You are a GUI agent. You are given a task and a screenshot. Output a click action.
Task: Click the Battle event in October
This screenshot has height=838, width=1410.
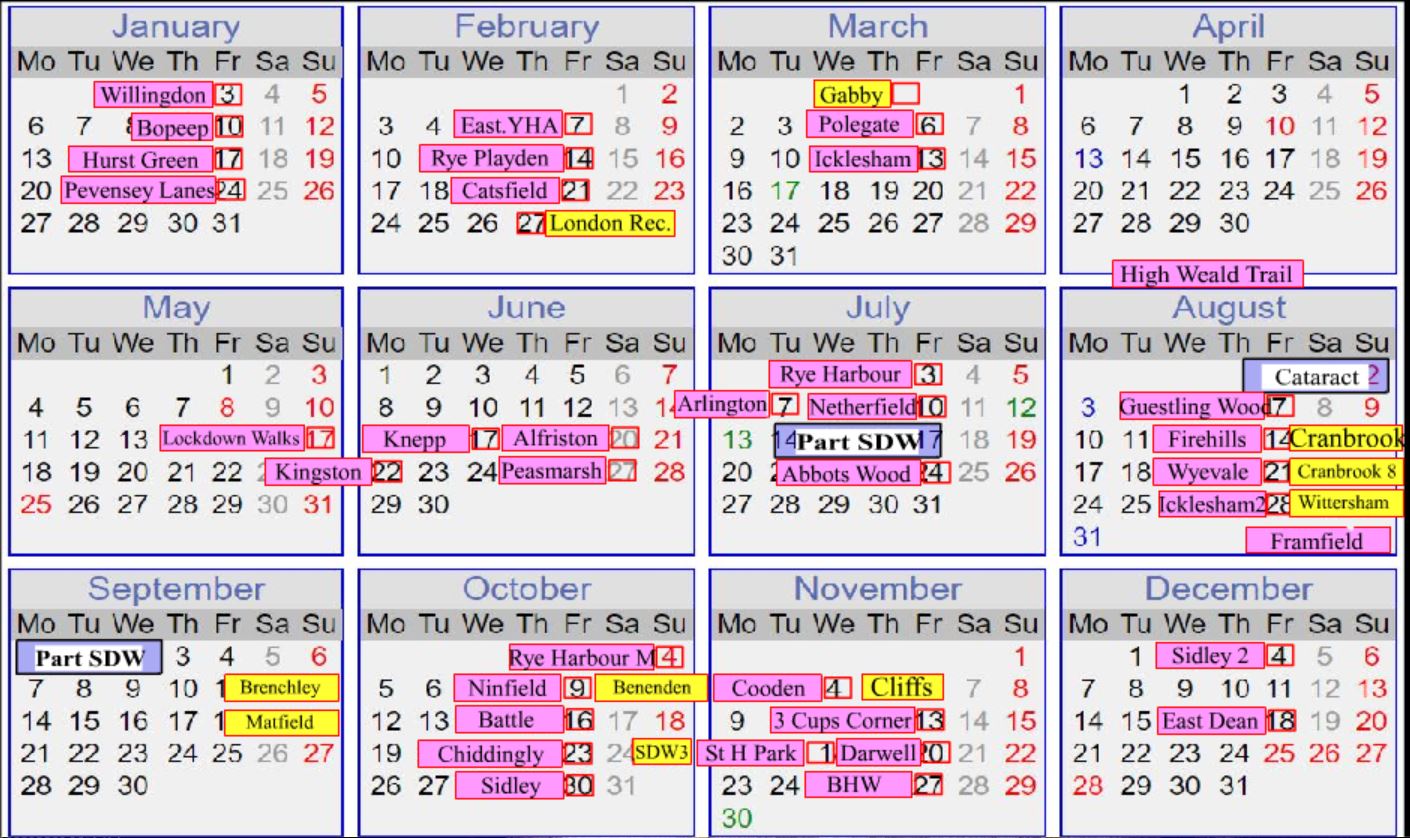[x=507, y=720]
